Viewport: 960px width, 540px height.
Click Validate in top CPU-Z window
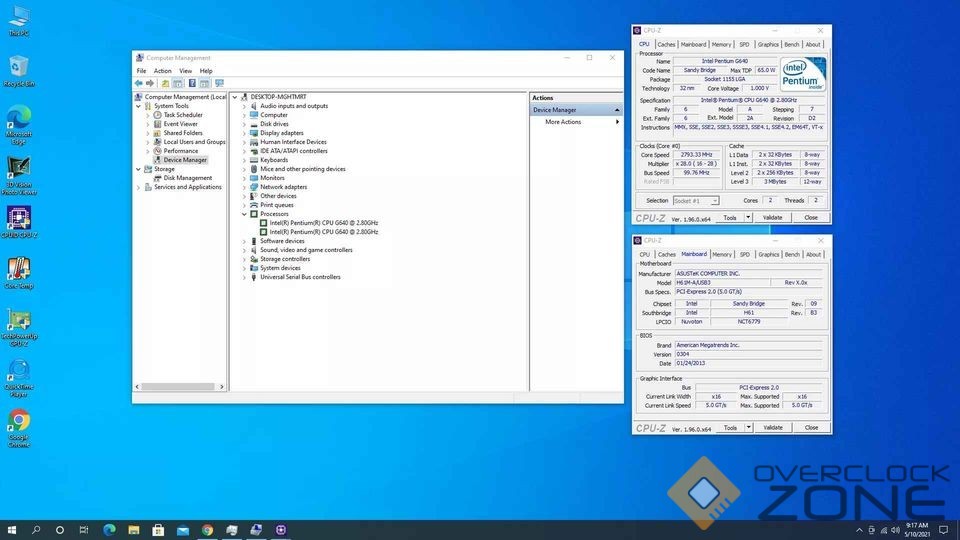772,217
